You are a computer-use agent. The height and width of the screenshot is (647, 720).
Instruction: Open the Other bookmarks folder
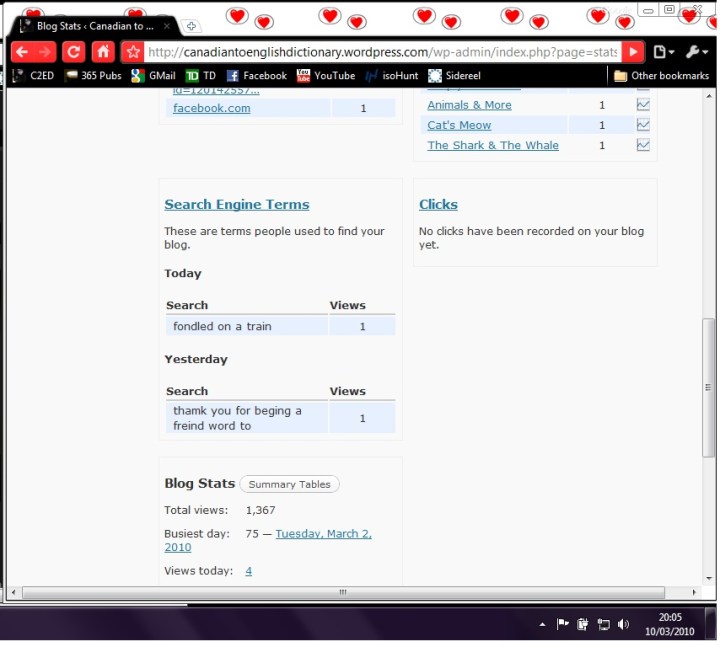(x=661, y=75)
